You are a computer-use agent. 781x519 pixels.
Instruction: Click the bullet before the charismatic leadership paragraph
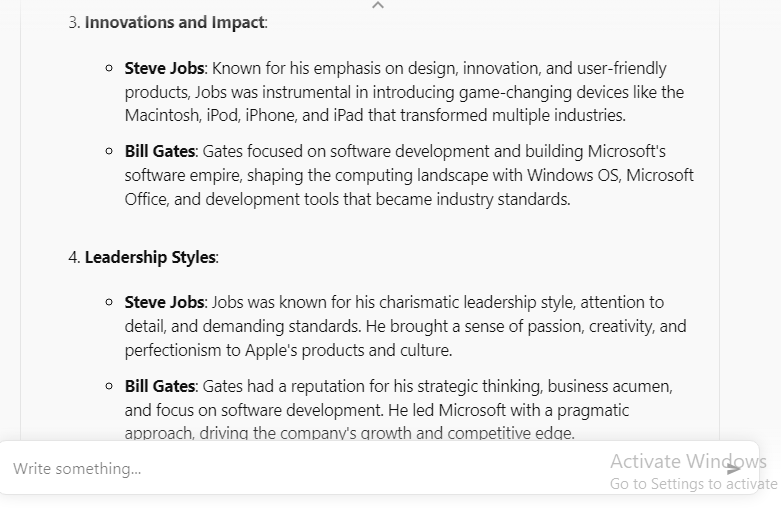click(109, 302)
